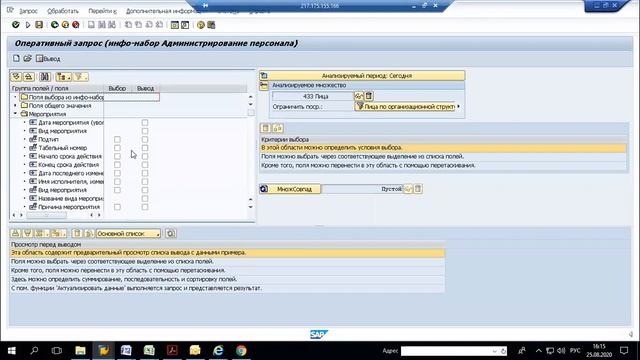This screenshot has width=640, height=360.
Task: Click the 433 Лица field
Action: (x=313, y=96)
